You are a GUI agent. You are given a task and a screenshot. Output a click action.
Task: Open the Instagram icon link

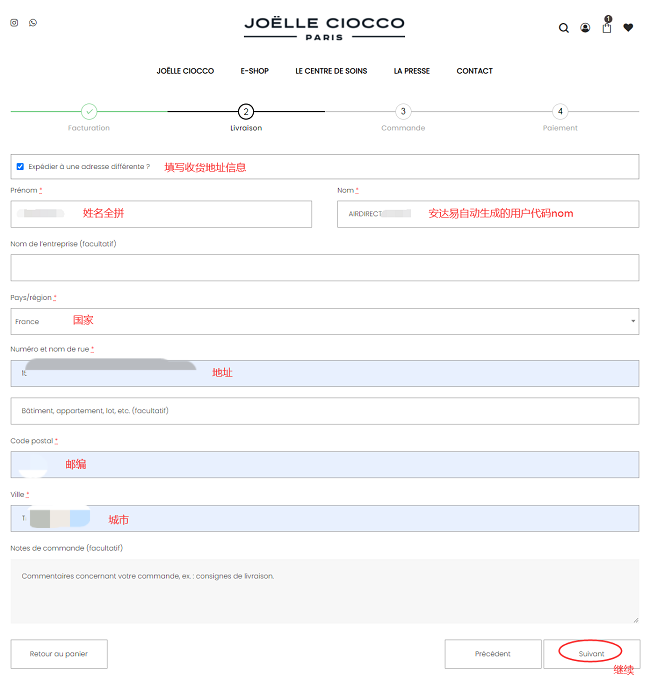[x=14, y=22]
